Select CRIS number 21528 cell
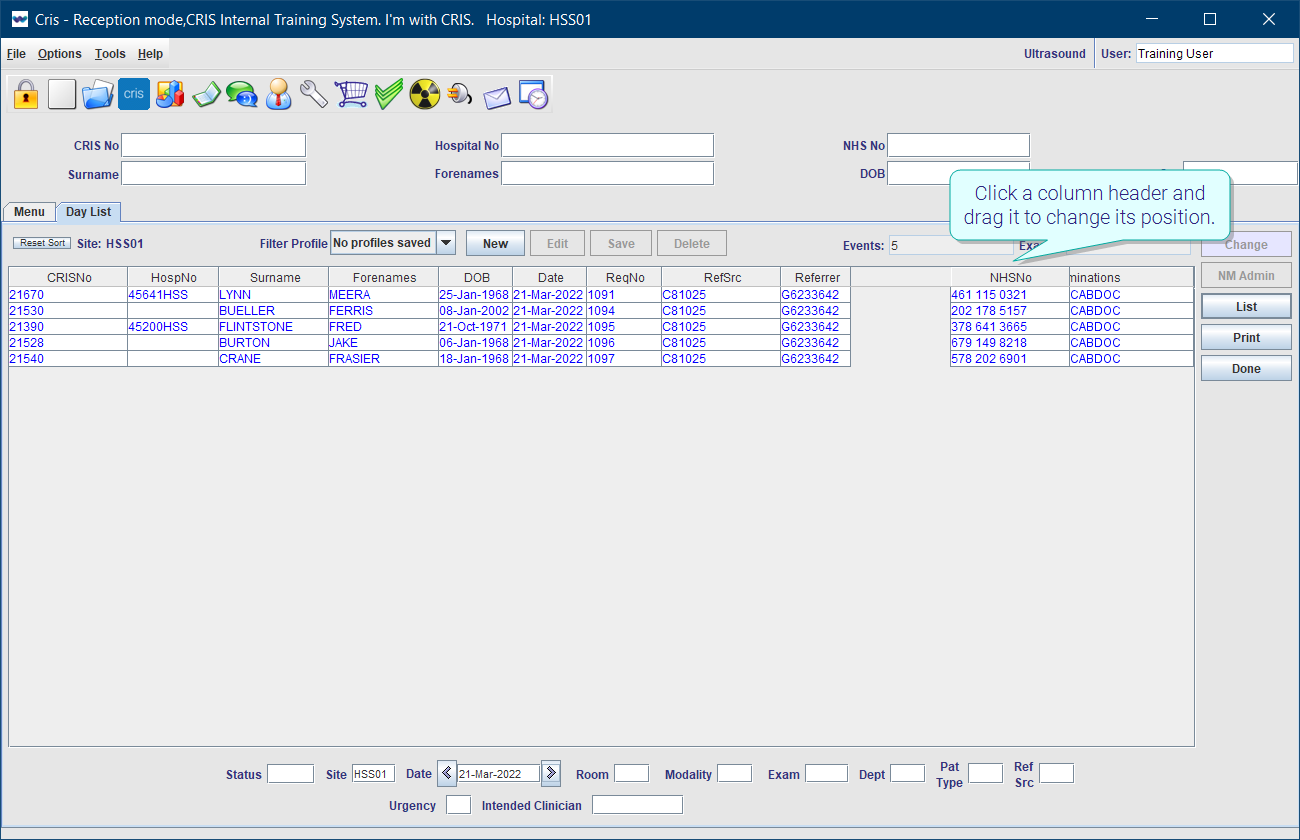The width and height of the screenshot is (1300, 840). pyautogui.click(x=69, y=343)
